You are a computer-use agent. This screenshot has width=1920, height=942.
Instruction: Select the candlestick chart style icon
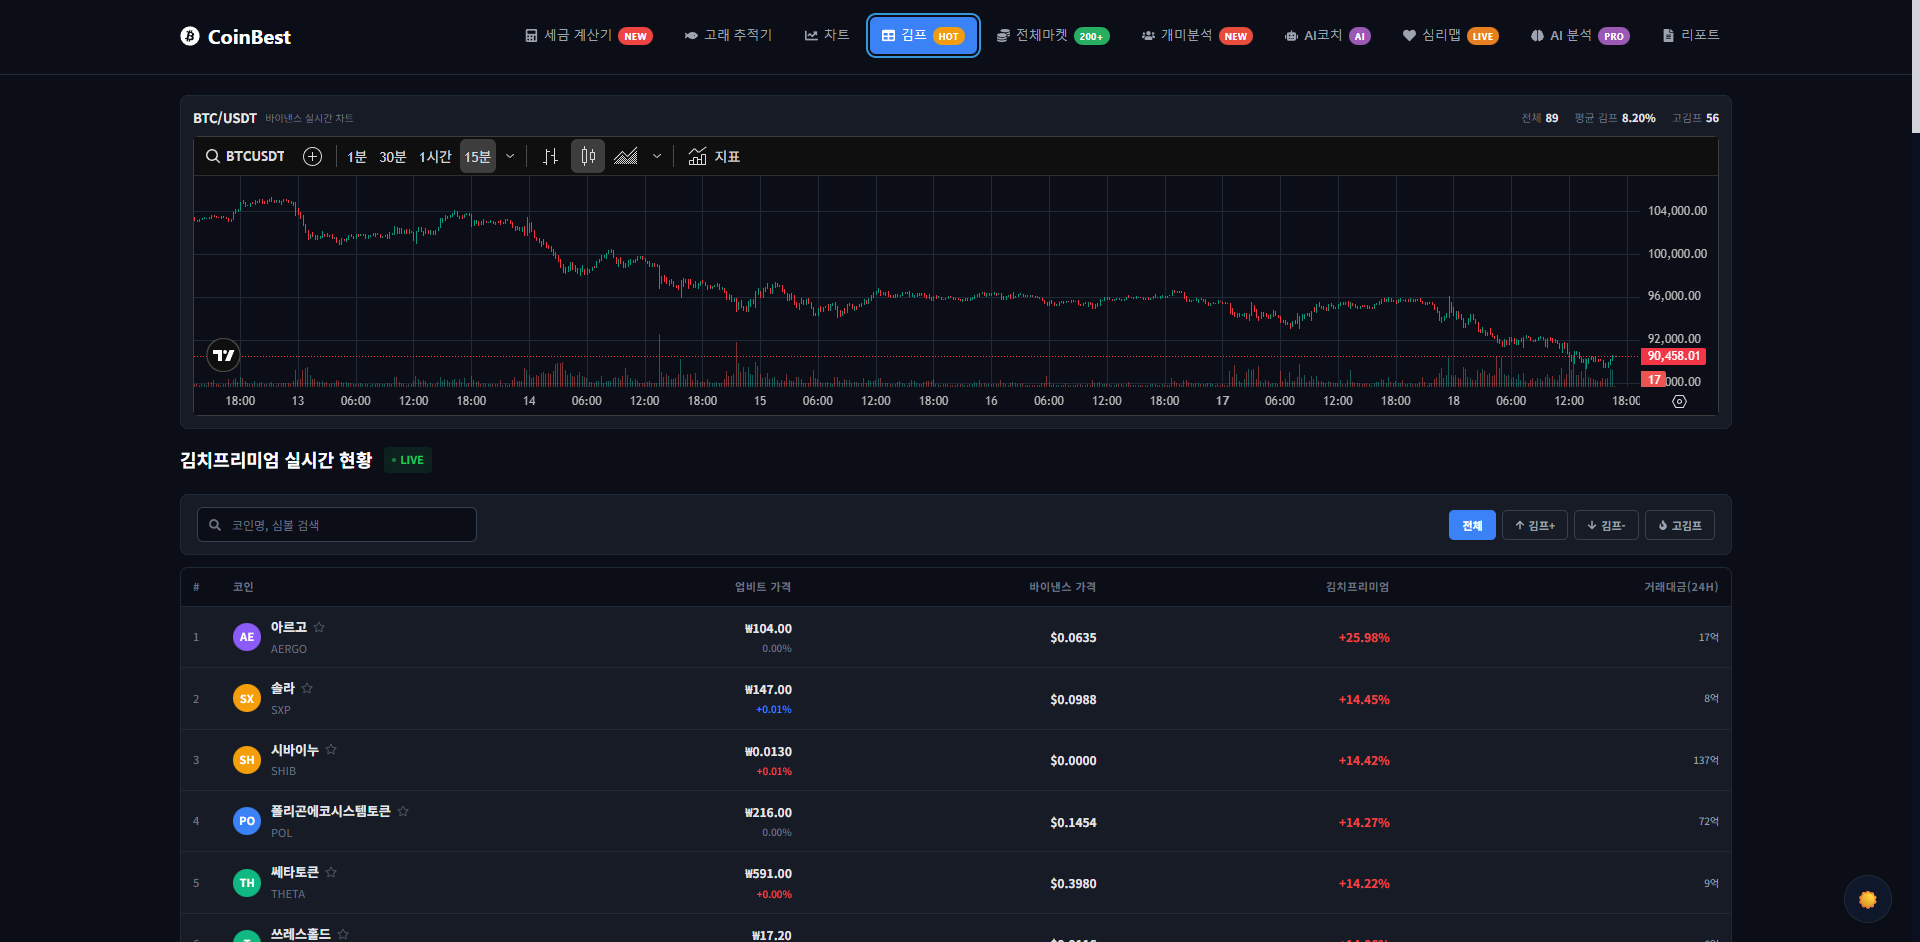(x=588, y=156)
